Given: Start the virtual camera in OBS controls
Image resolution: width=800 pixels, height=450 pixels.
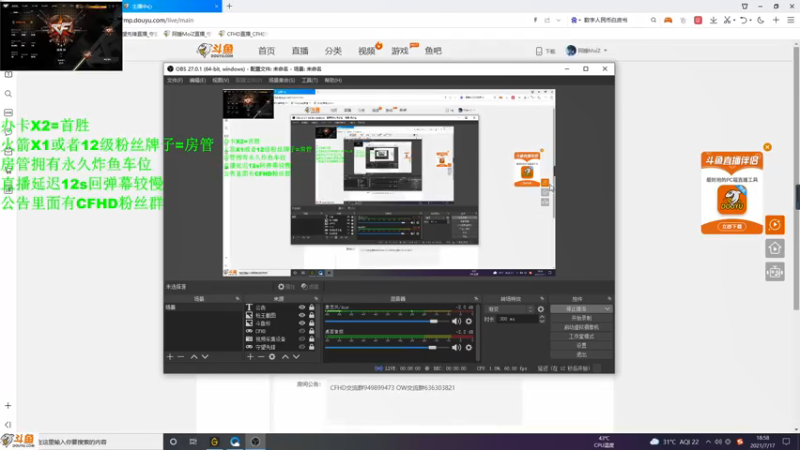Looking at the screenshot, I should coord(581,327).
